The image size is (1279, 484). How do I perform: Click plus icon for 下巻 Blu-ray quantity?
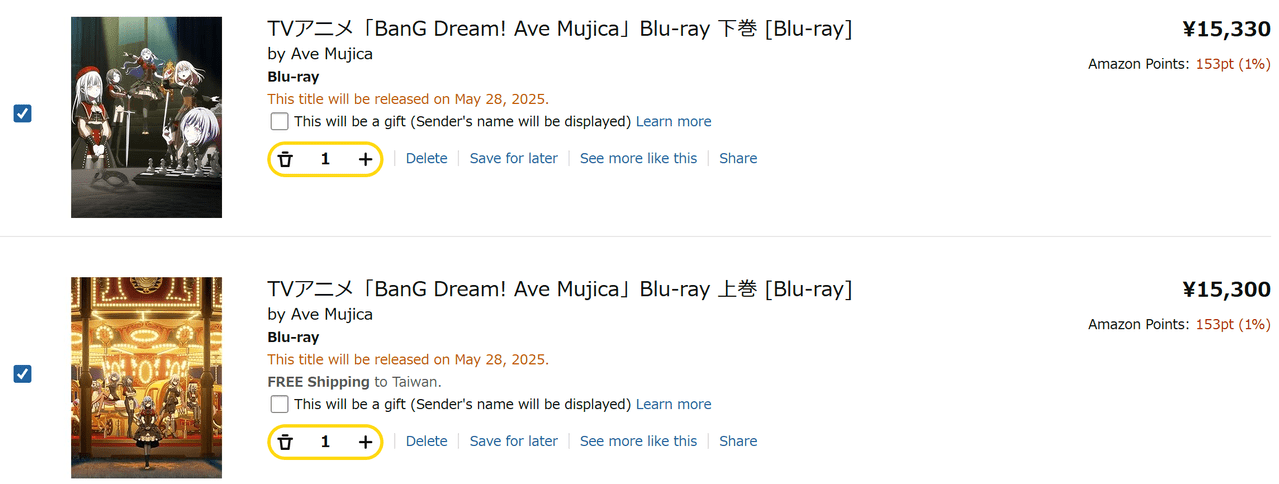pyautogui.click(x=365, y=159)
